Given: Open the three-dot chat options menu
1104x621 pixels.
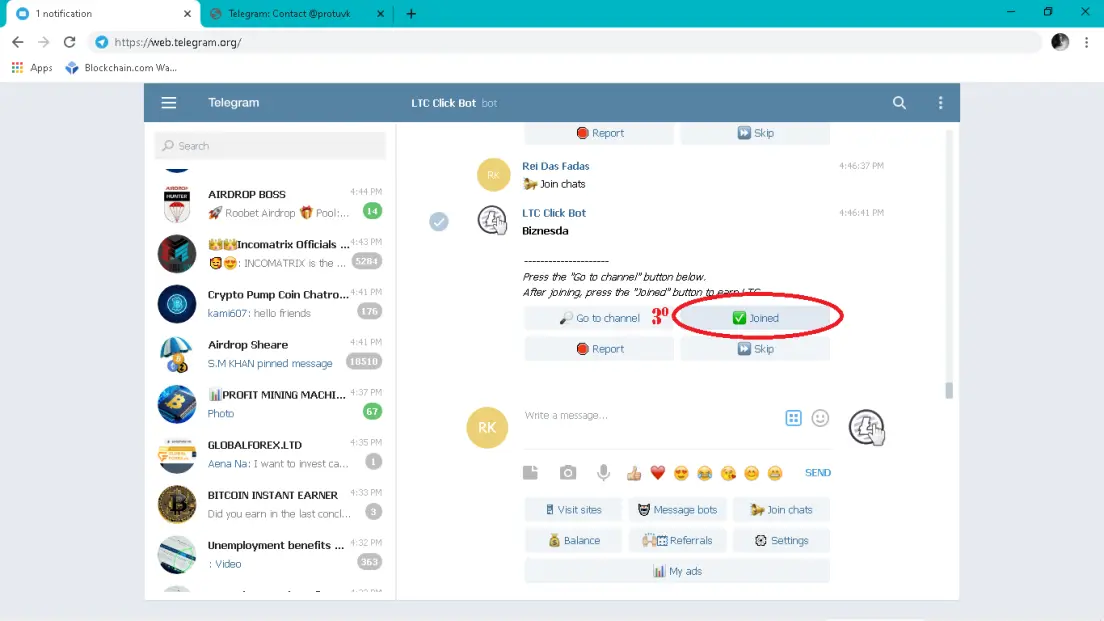Looking at the screenshot, I should (x=941, y=103).
